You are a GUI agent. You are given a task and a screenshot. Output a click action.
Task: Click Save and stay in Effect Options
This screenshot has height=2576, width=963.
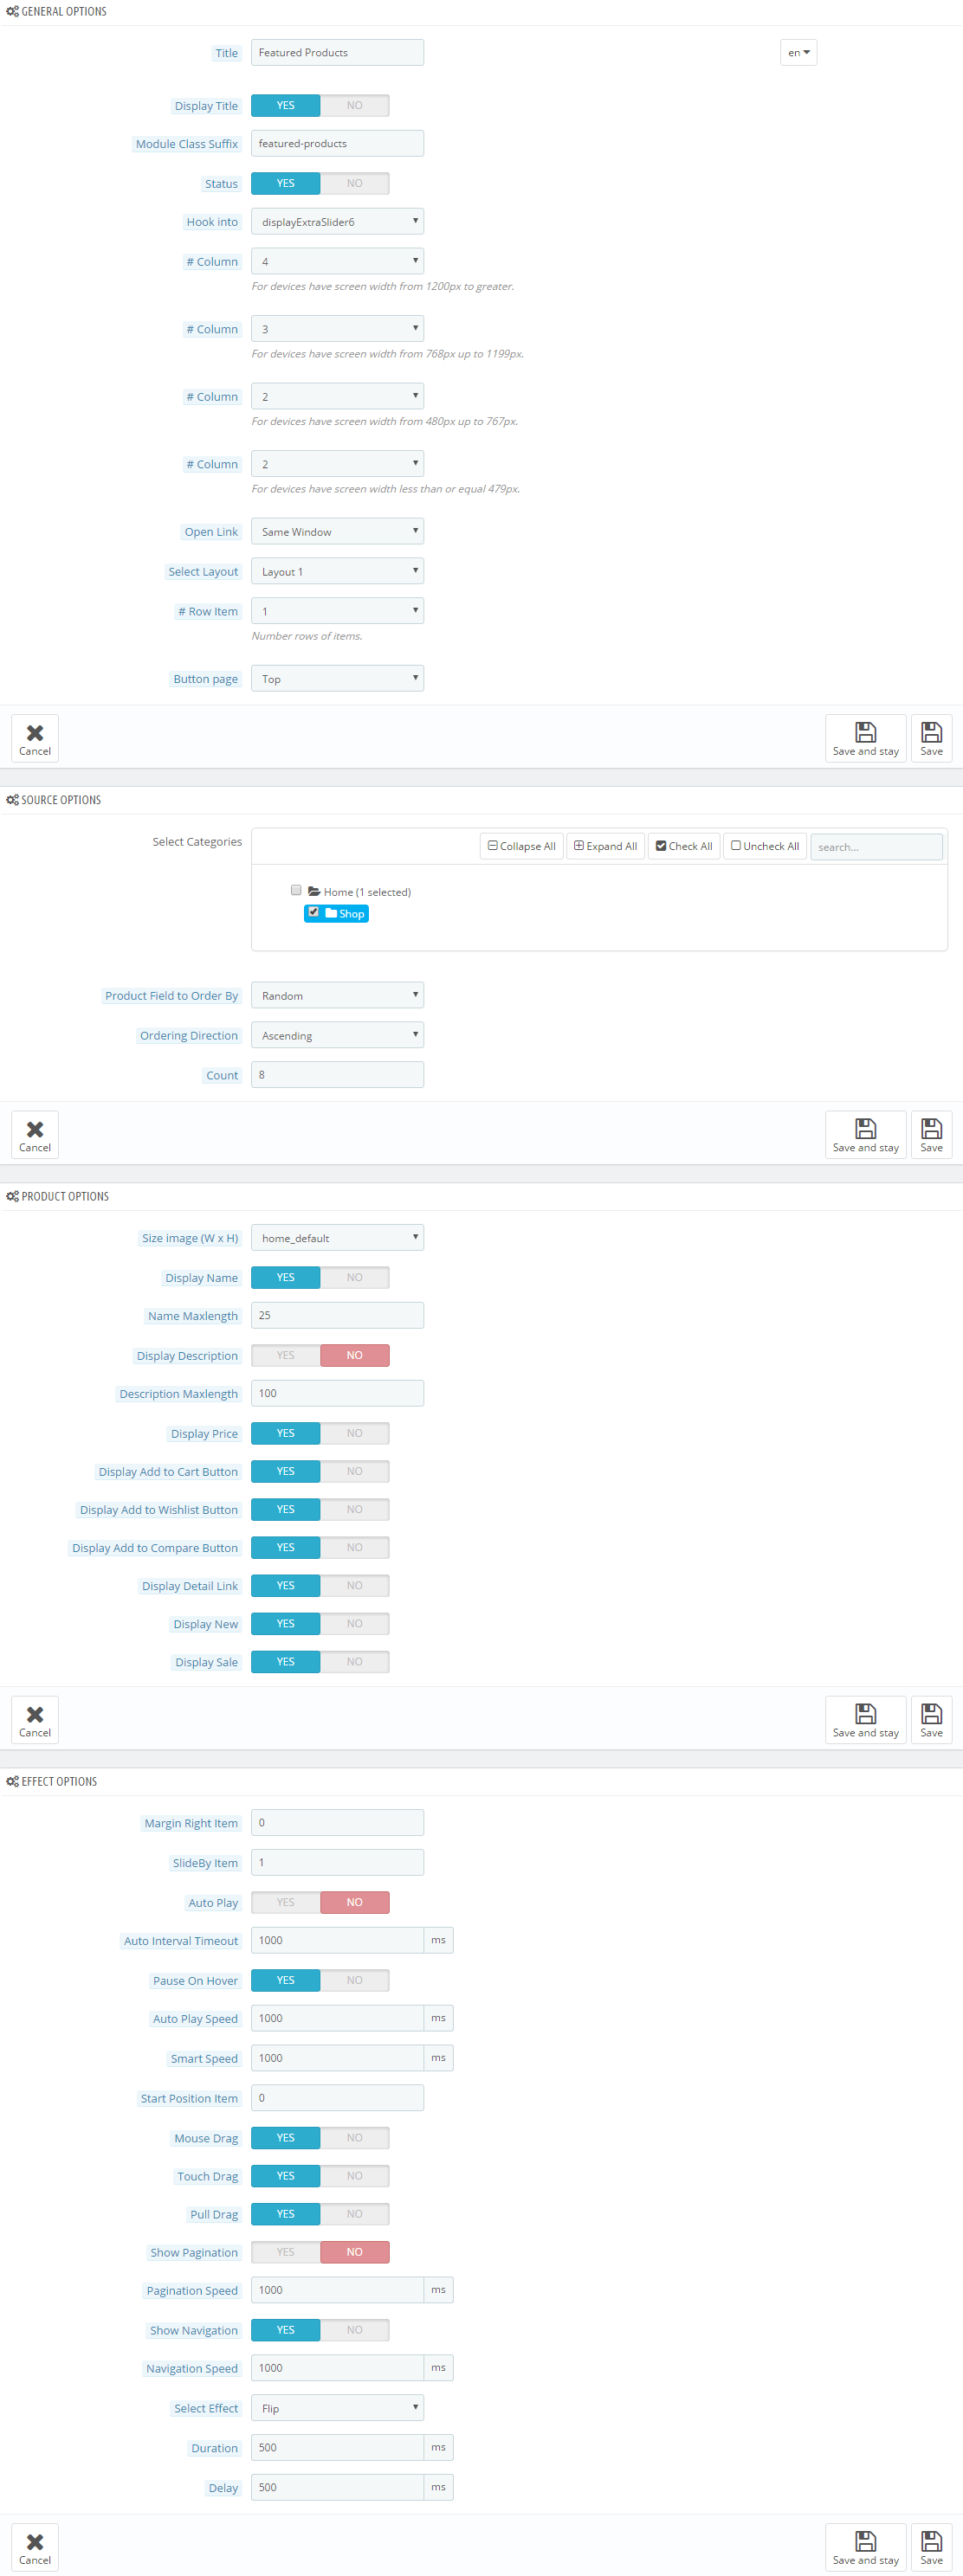[x=865, y=2546]
